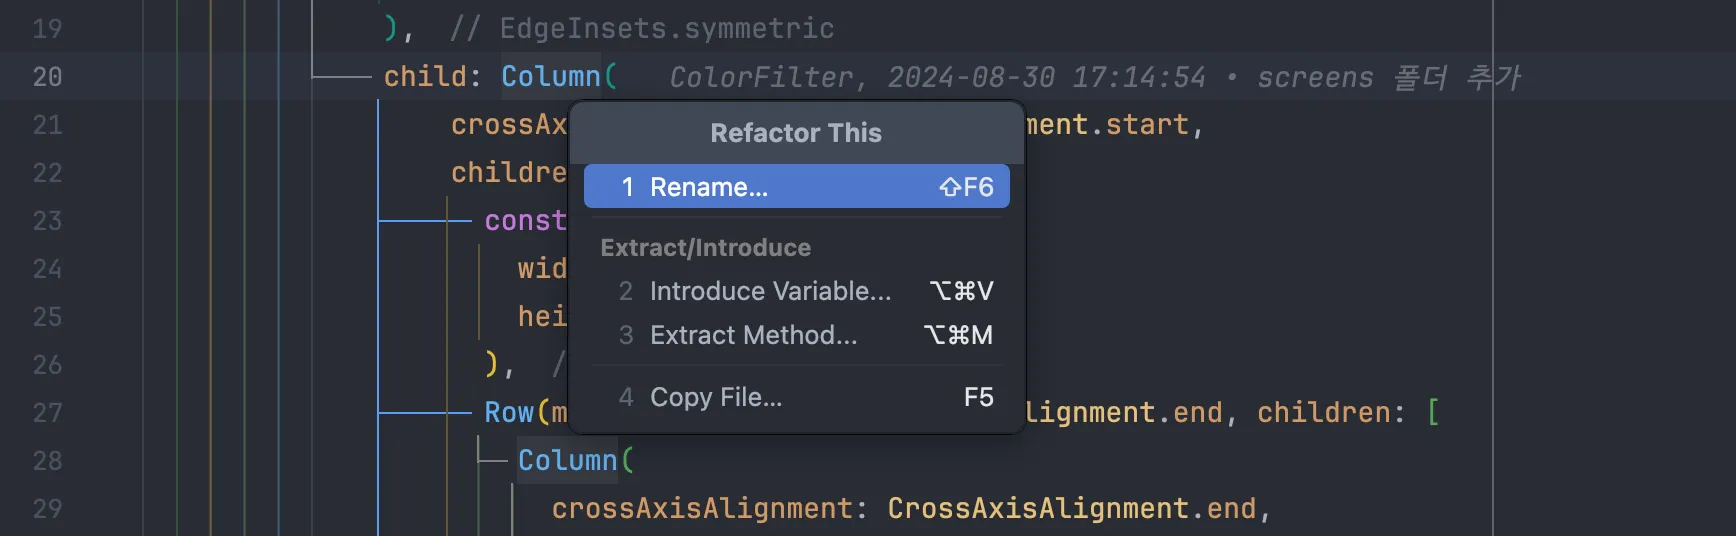
Task: Click line number 23 in the gutter
Action: [x=47, y=221]
